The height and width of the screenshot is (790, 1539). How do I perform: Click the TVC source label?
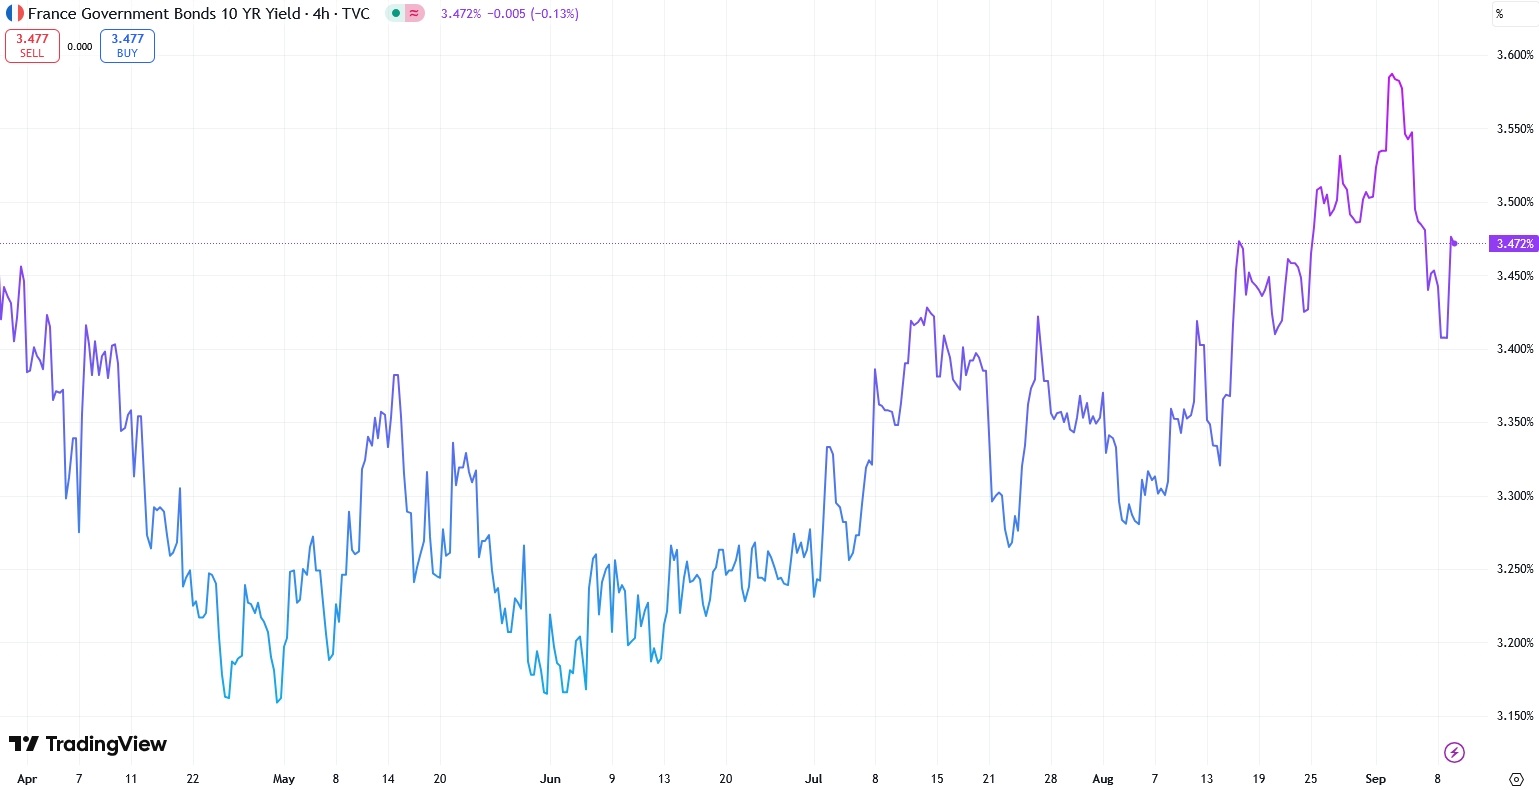(x=355, y=14)
